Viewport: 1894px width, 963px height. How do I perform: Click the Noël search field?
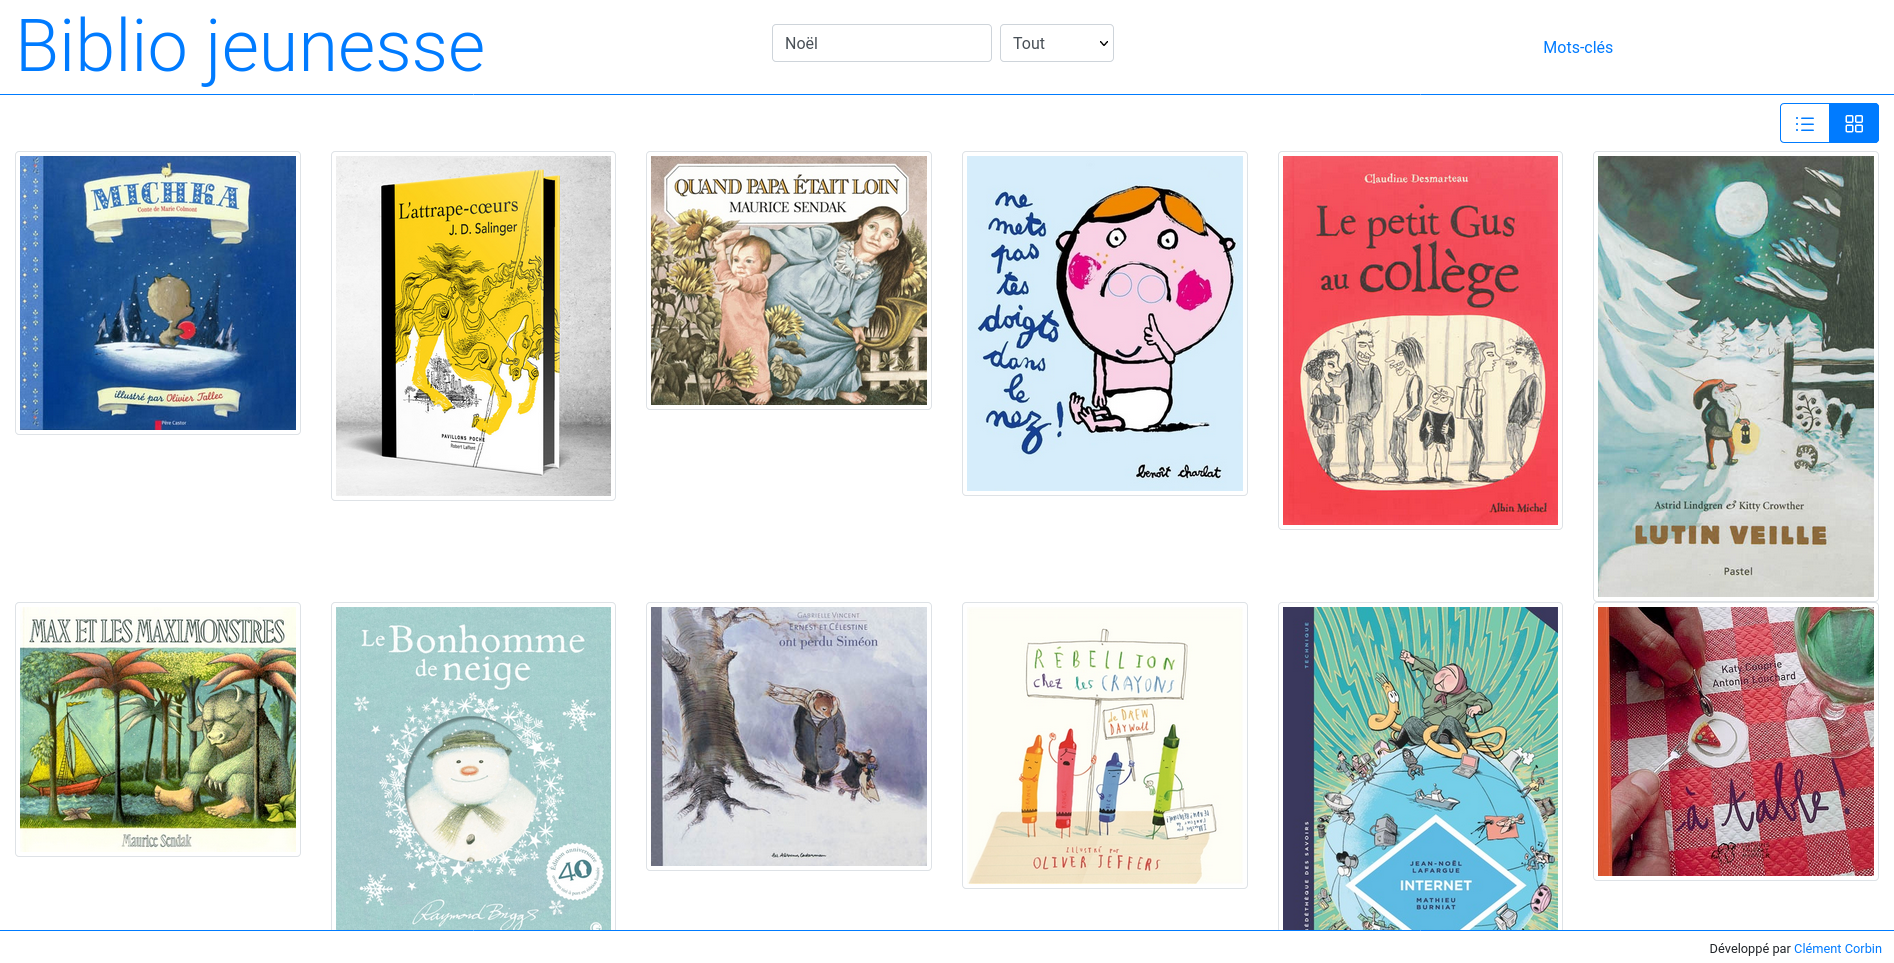[881, 43]
